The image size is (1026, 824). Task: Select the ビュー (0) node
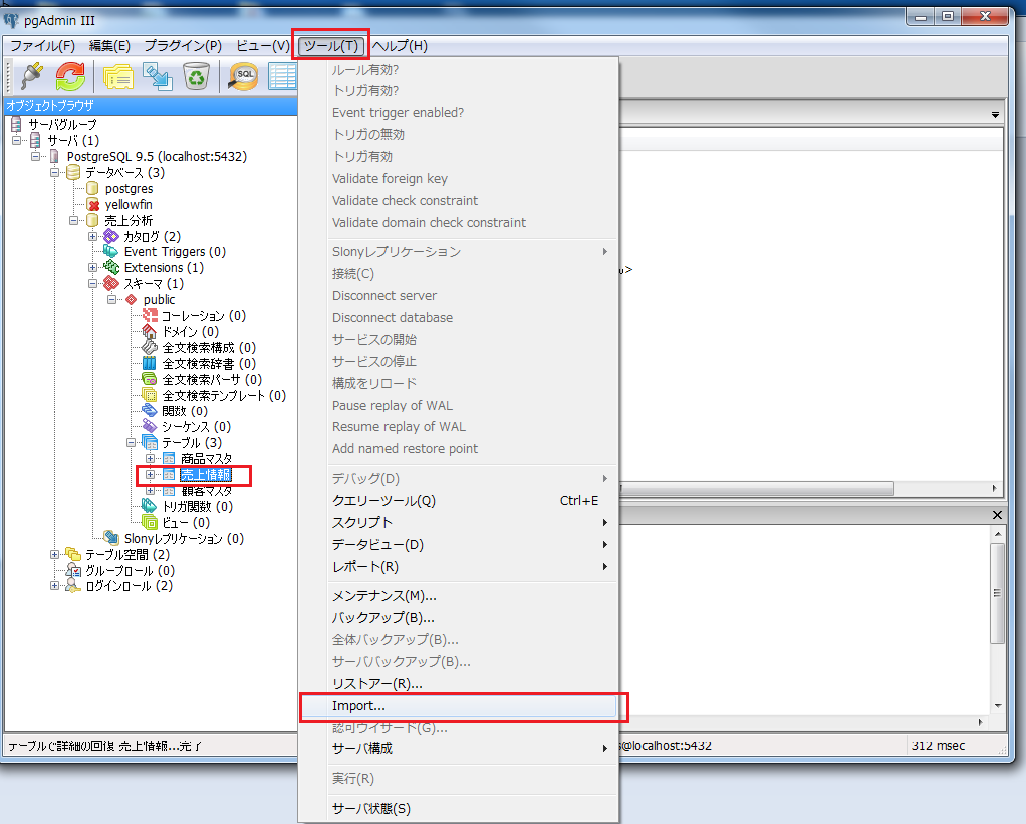pos(186,522)
